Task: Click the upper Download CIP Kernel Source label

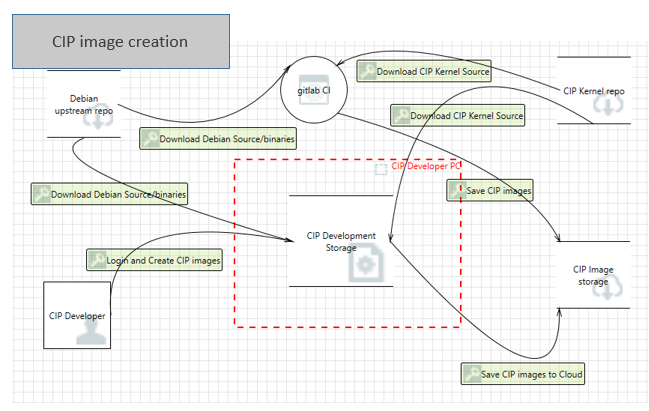Action: click(x=424, y=71)
